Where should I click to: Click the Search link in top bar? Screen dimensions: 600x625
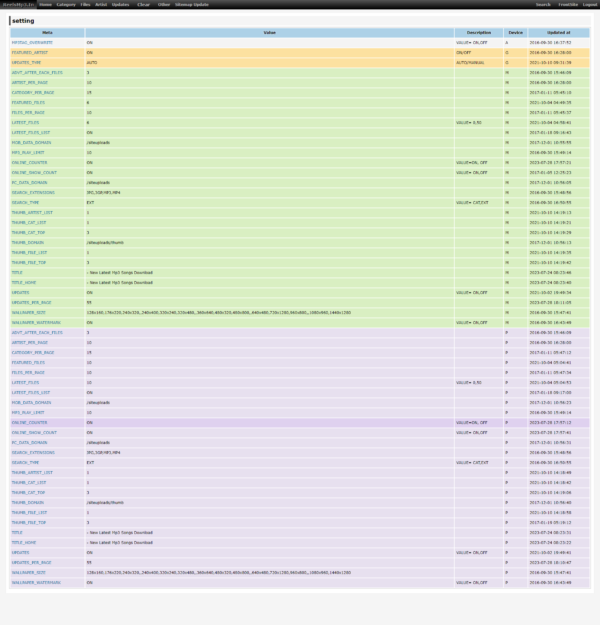543,4
